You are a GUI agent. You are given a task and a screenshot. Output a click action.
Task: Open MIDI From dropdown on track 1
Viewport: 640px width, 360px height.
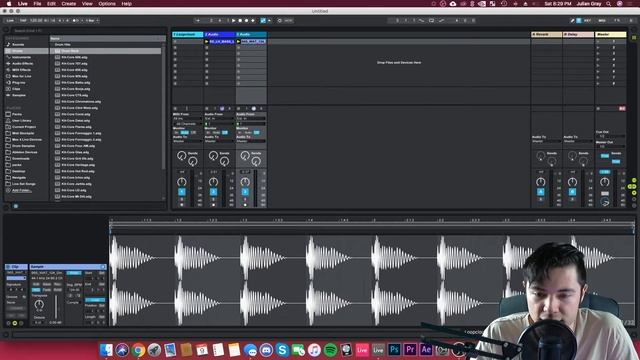tap(187, 119)
